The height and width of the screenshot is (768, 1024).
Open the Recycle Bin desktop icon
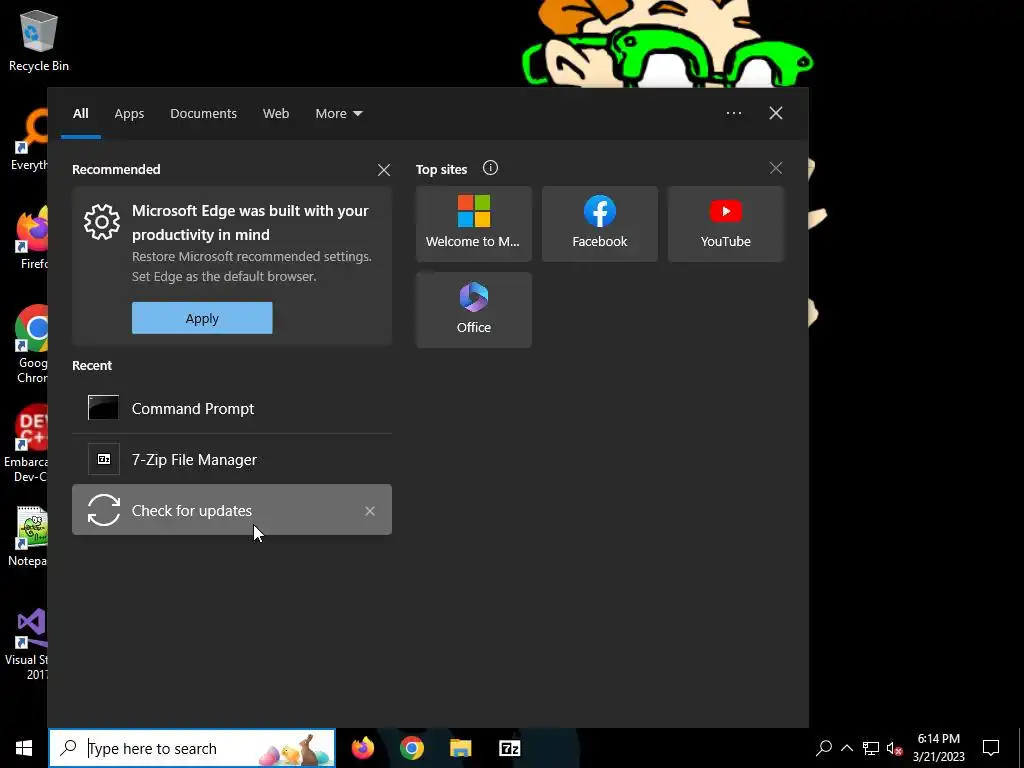(39, 40)
